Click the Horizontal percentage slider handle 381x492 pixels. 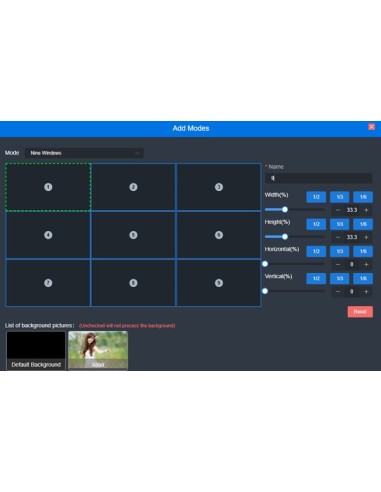265,264
